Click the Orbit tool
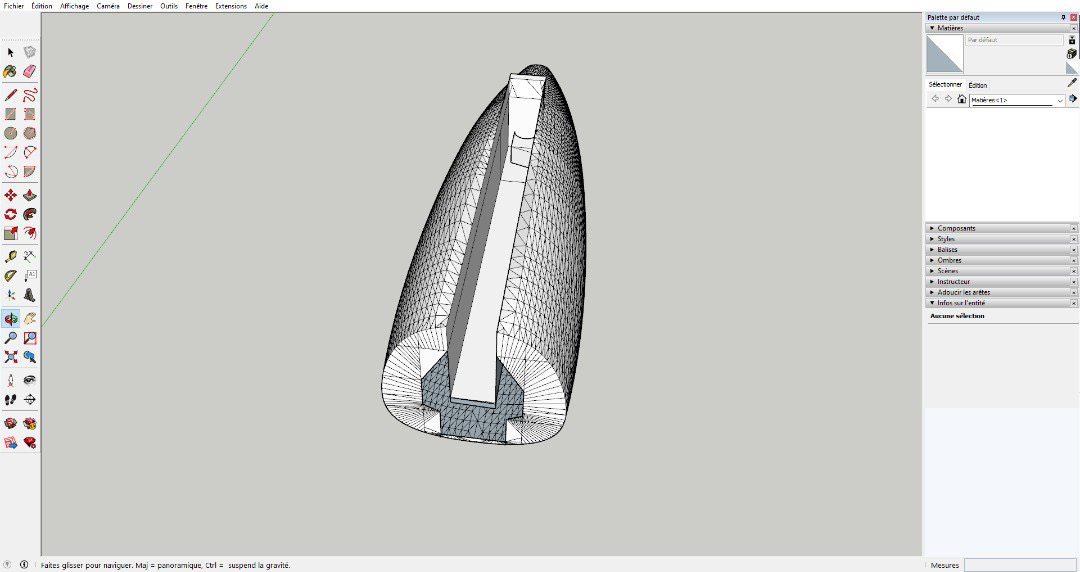 click(x=11, y=319)
